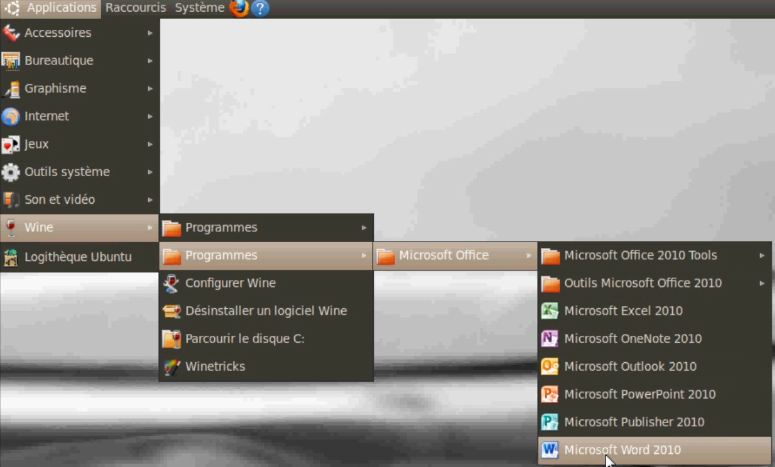The image size is (775, 467).
Task: Expand Internet submenu arrow
Action: pyautogui.click(x=150, y=116)
